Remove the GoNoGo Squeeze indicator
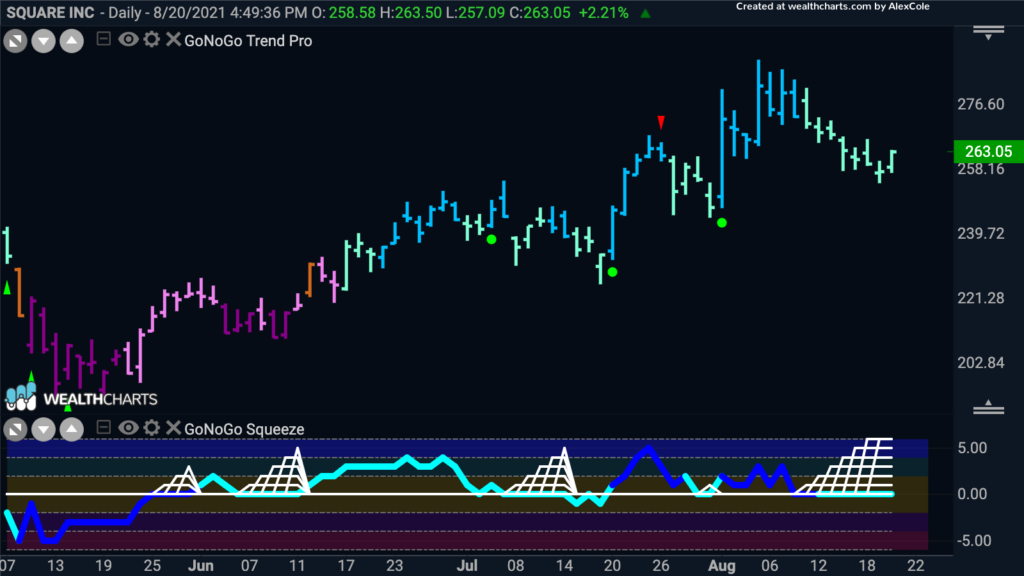Viewport: 1024px width, 576px height. (x=173, y=428)
